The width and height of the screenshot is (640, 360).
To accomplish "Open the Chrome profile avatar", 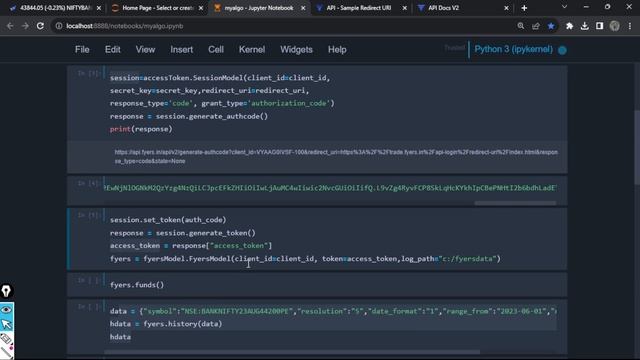I will click(x=614, y=26).
